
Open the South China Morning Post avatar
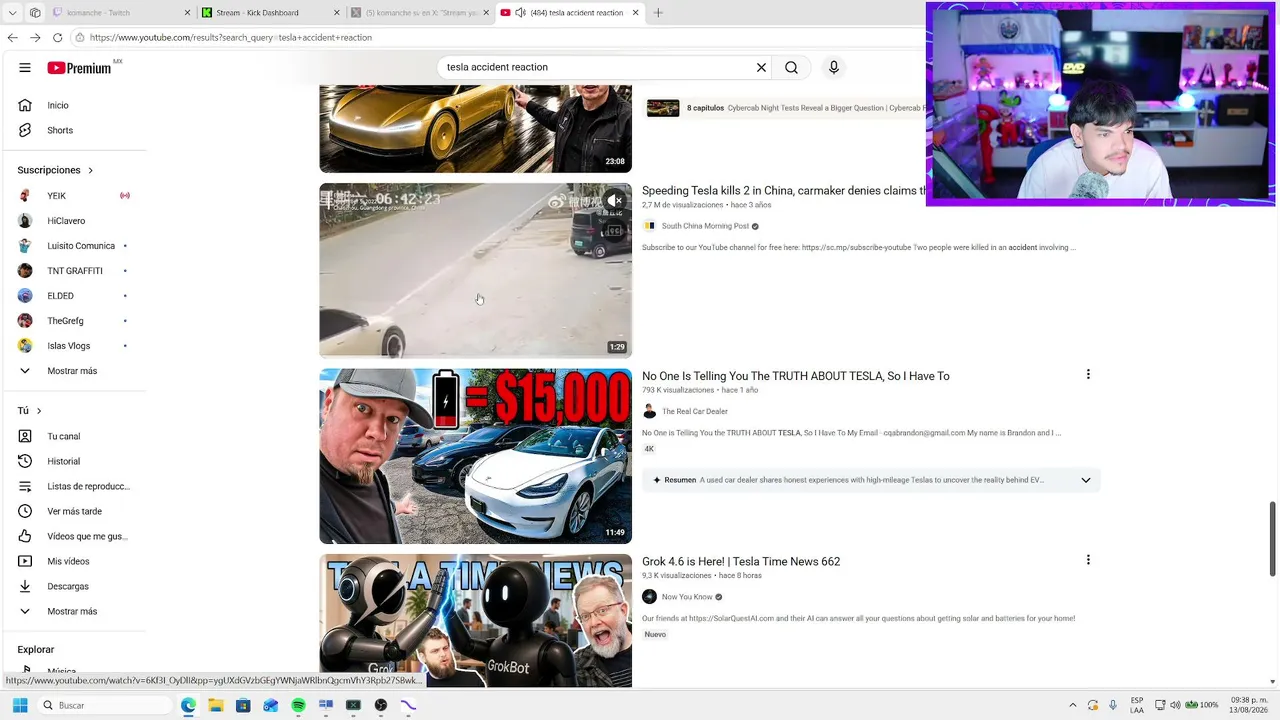(x=650, y=226)
